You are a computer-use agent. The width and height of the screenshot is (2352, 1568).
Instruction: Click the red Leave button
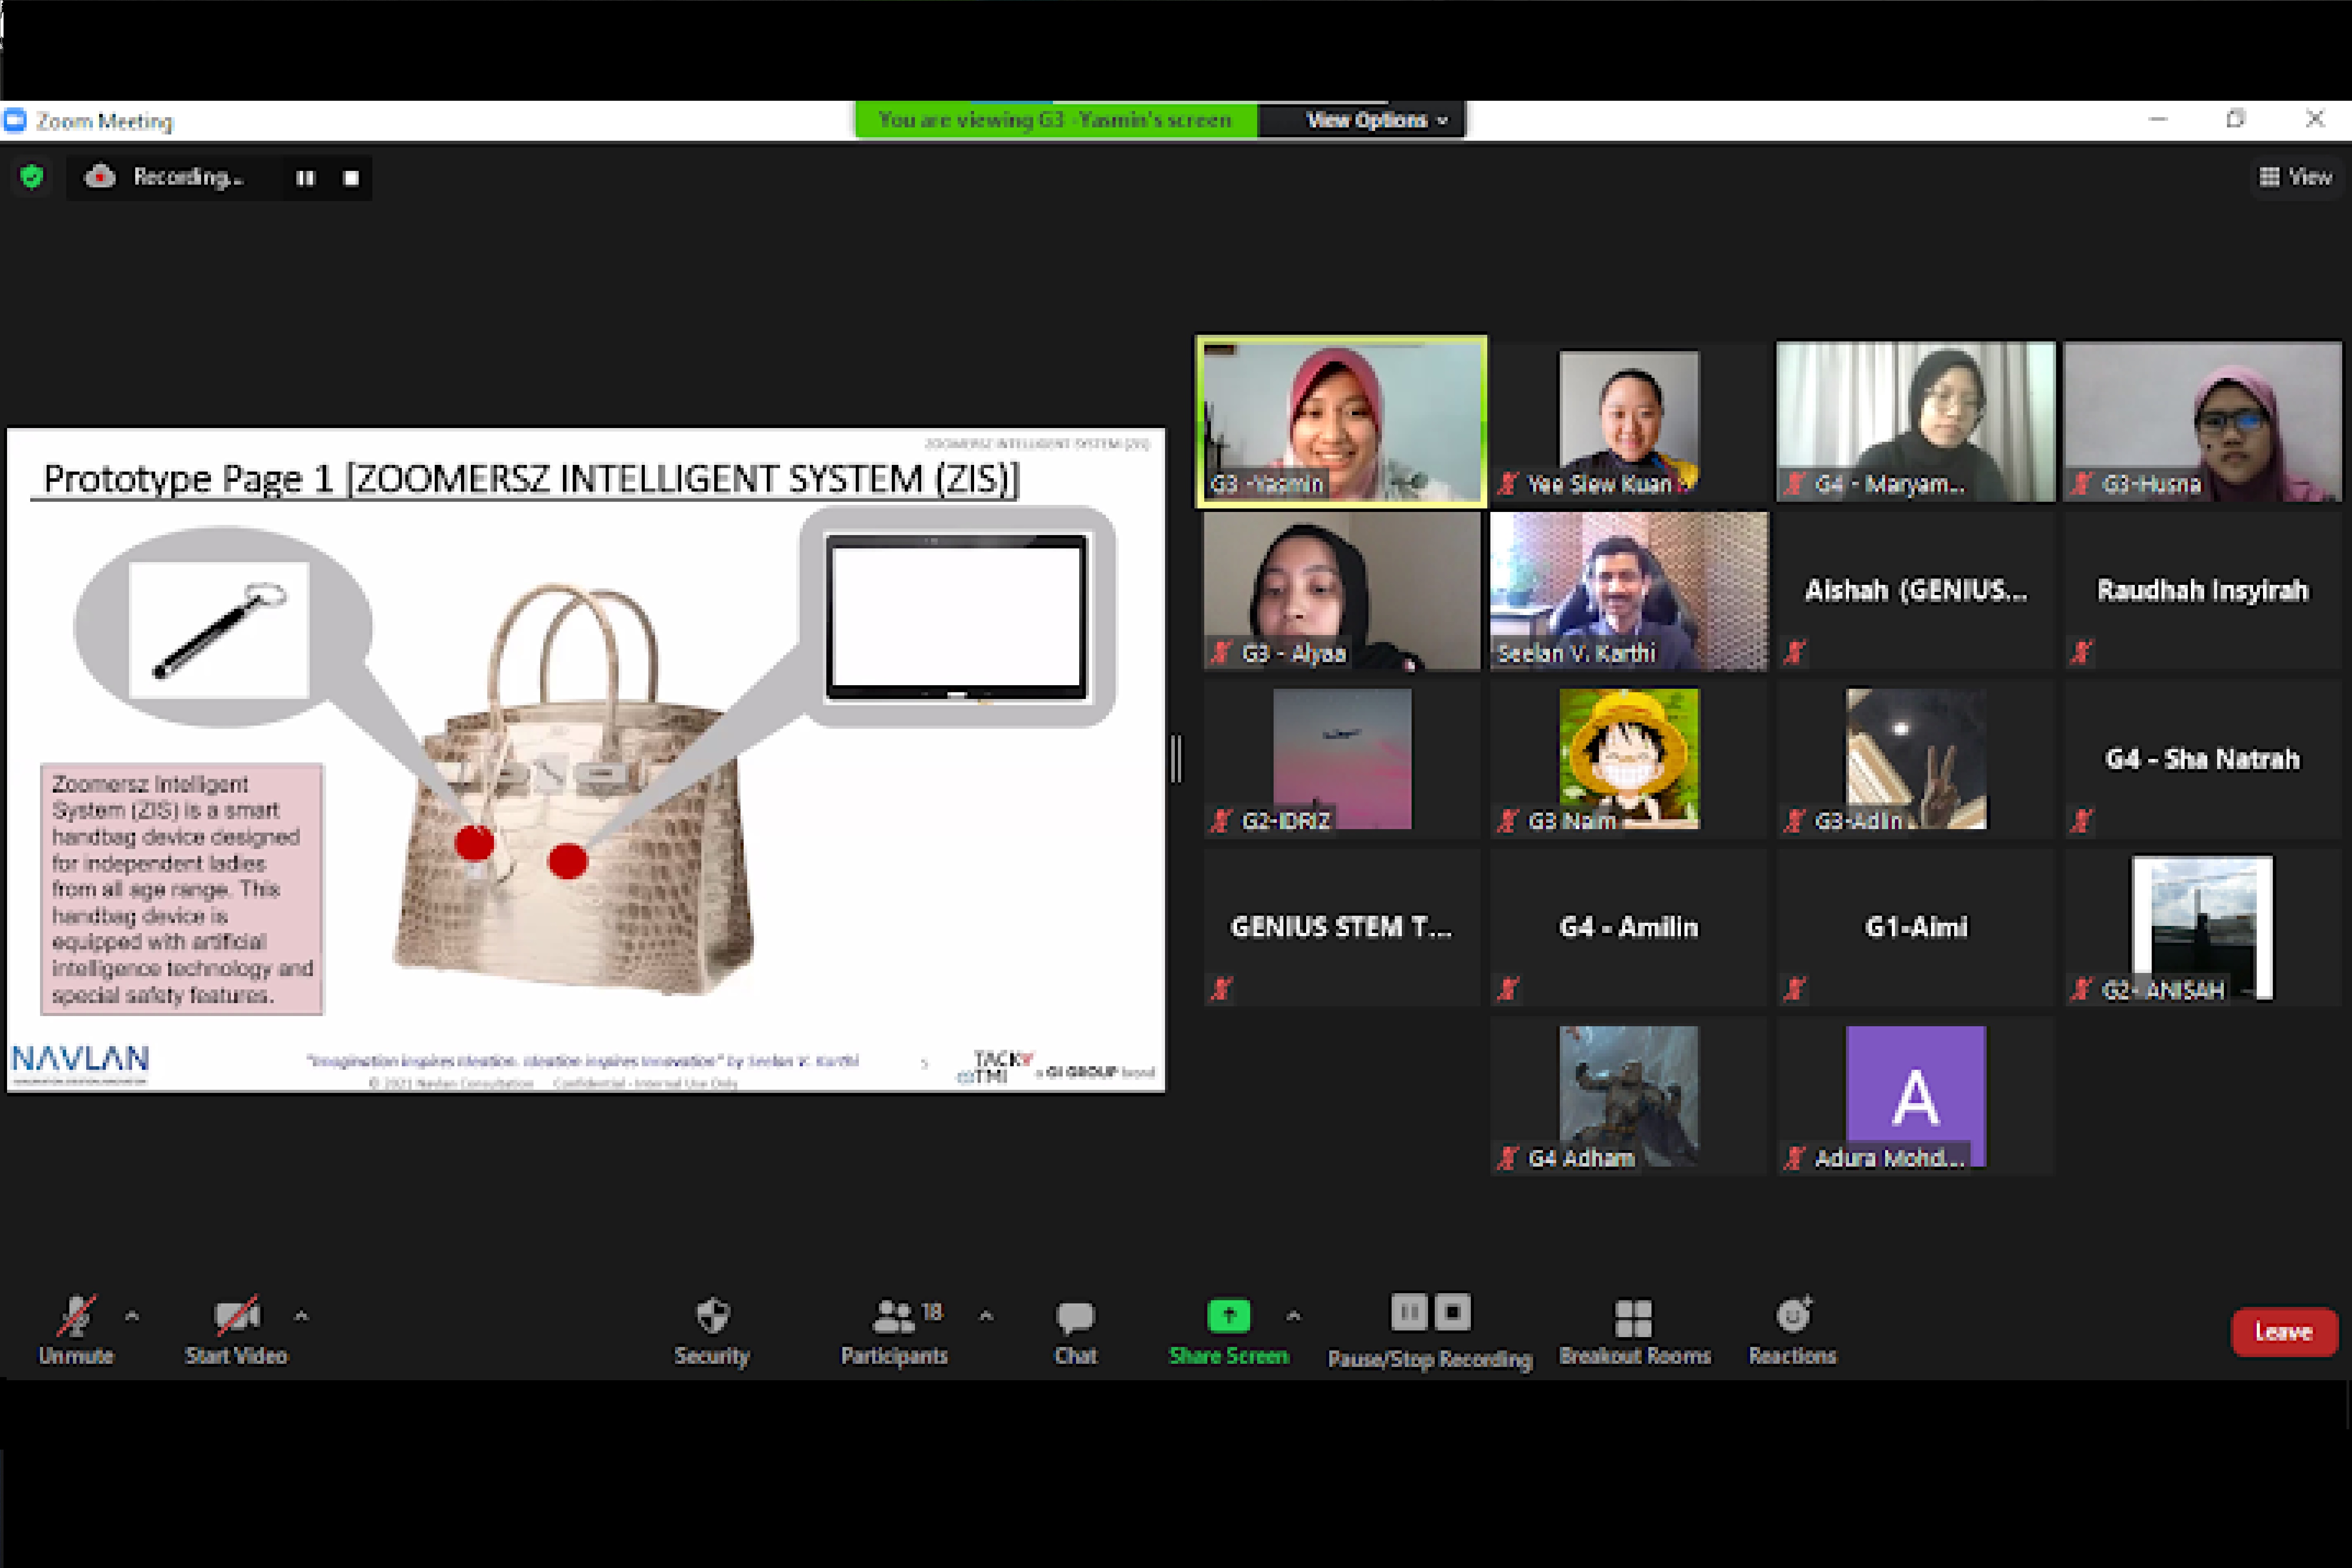2283,1331
